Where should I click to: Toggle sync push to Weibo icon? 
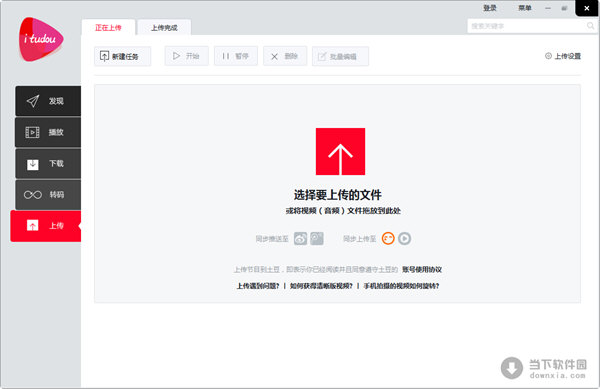(300, 239)
